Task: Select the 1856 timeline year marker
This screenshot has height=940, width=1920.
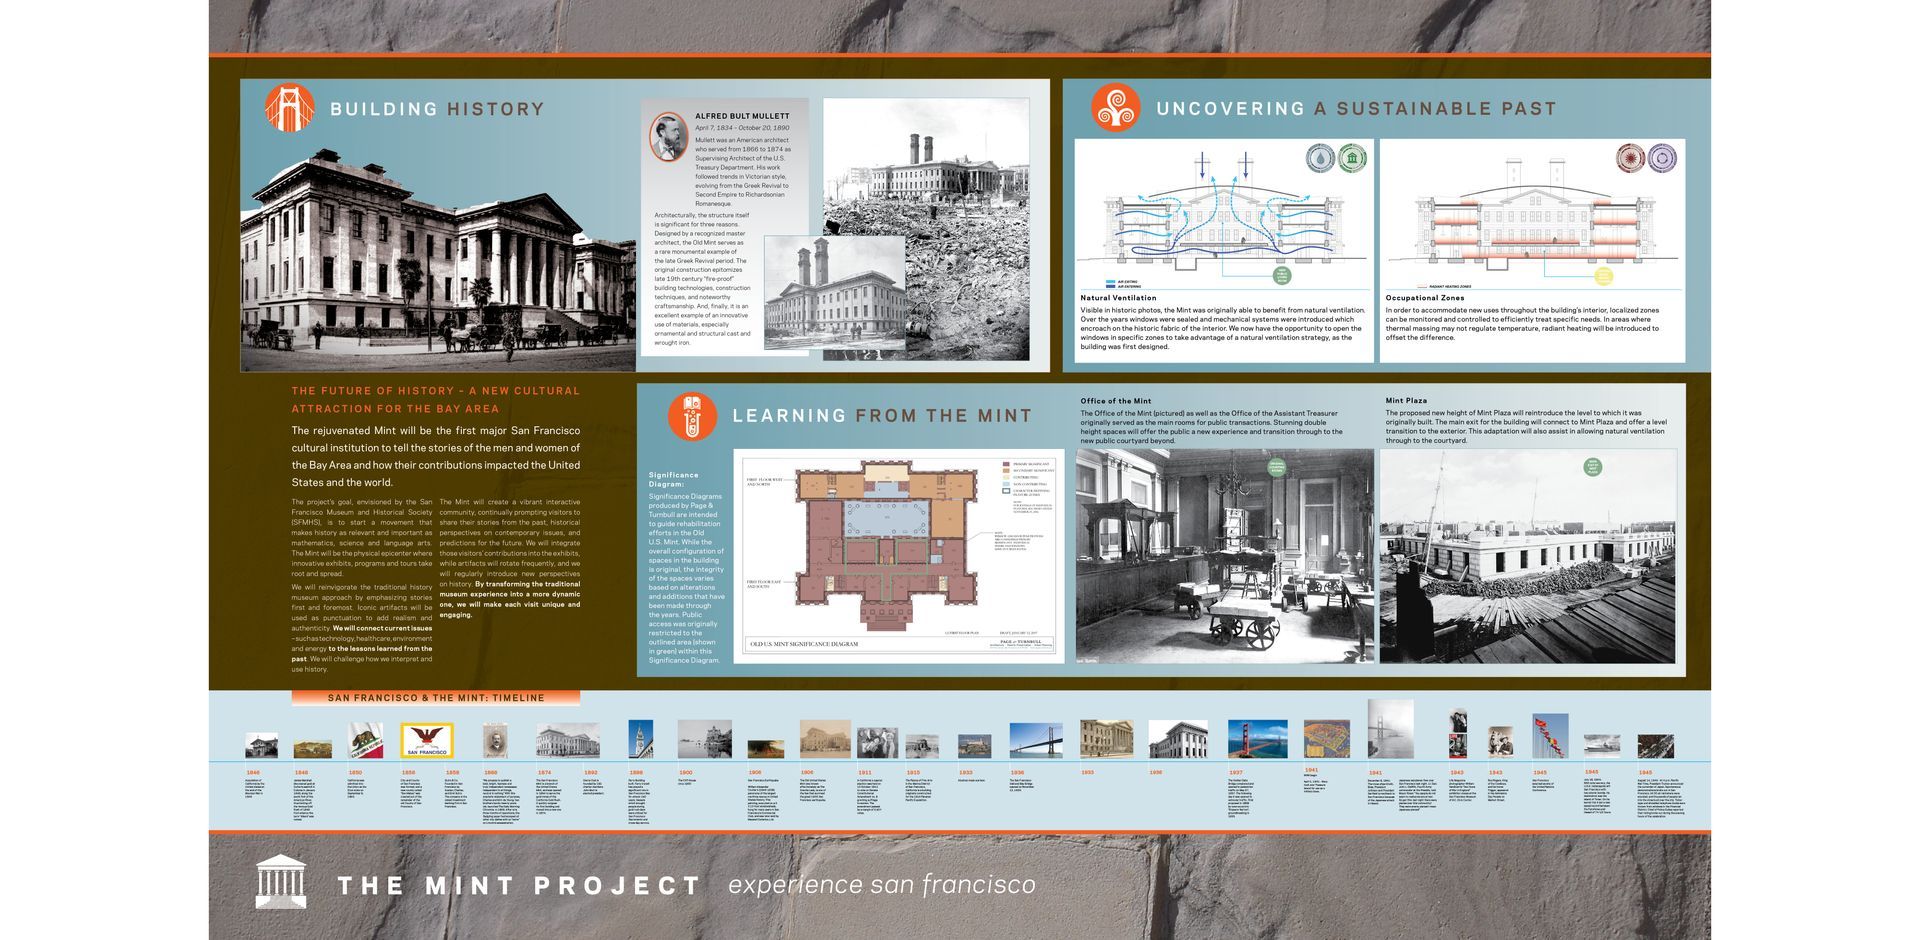Action: click(408, 773)
